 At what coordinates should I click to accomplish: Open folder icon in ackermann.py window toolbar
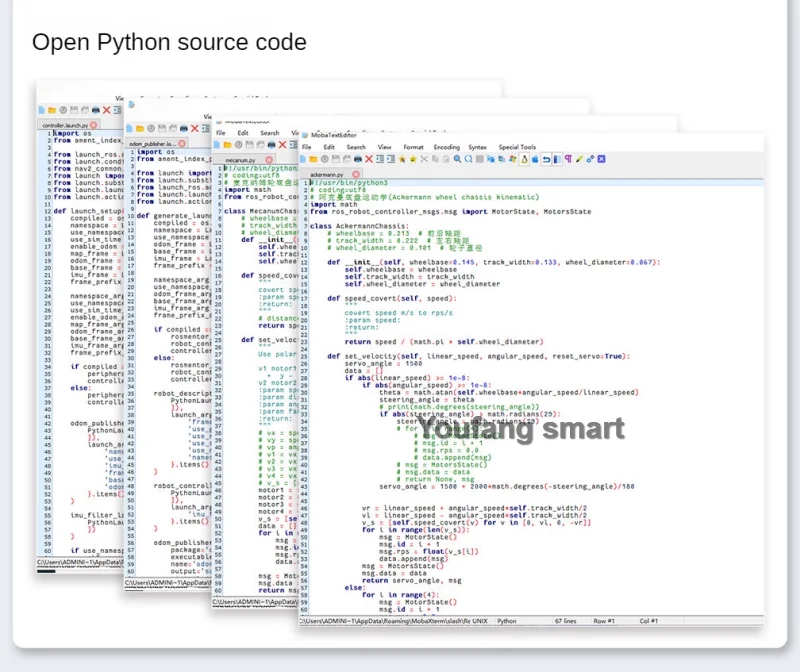click(x=313, y=159)
